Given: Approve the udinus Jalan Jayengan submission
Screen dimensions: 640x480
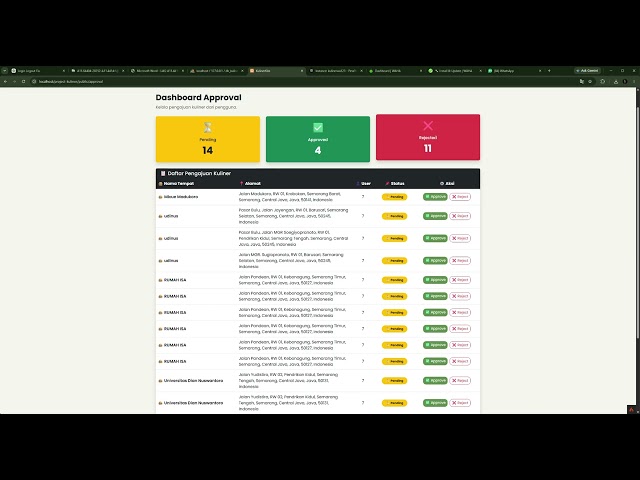Looking at the screenshot, I should coord(435,216).
